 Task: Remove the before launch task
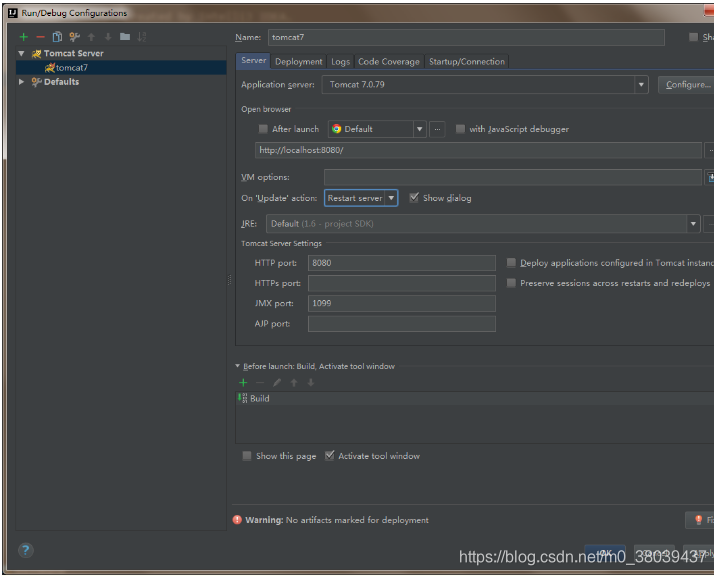(x=260, y=383)
